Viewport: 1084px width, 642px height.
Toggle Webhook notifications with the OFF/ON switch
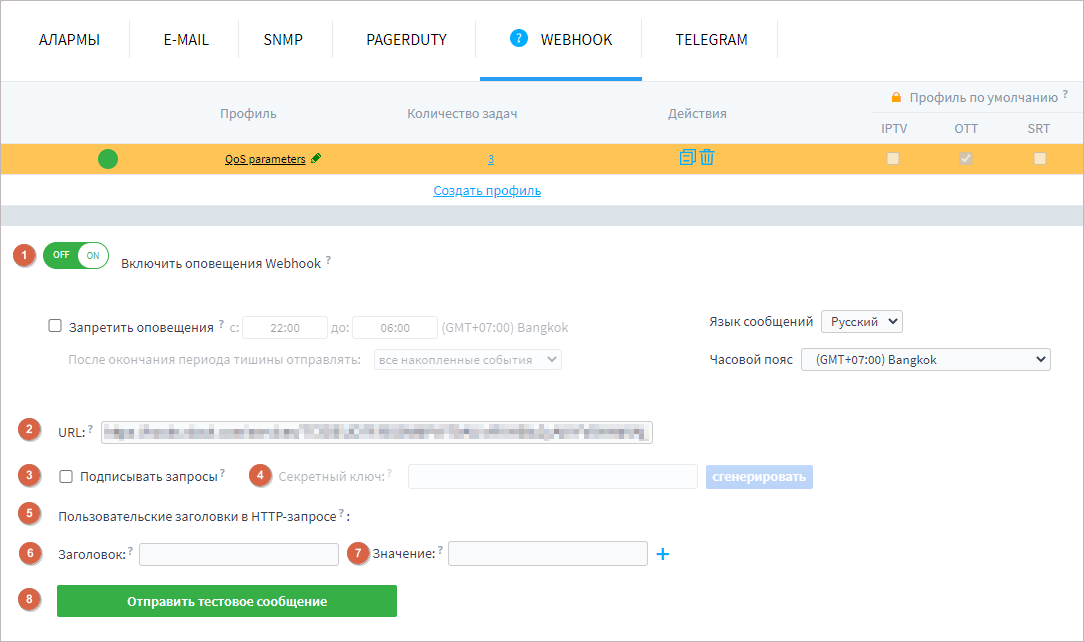pos(76,255)
